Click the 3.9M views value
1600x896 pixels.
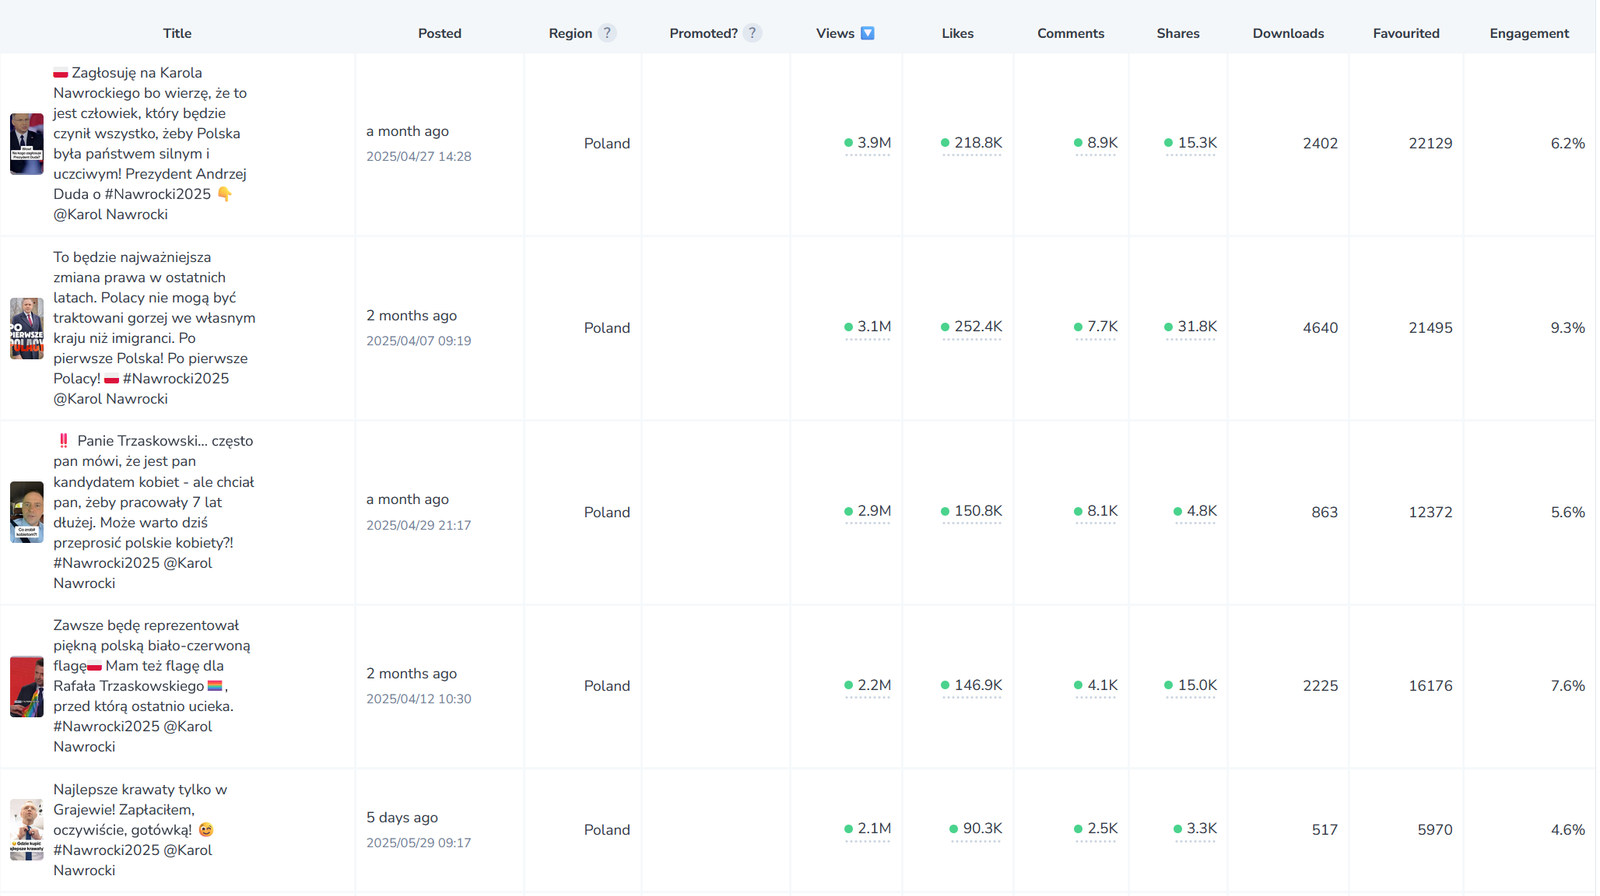[873, 143]
